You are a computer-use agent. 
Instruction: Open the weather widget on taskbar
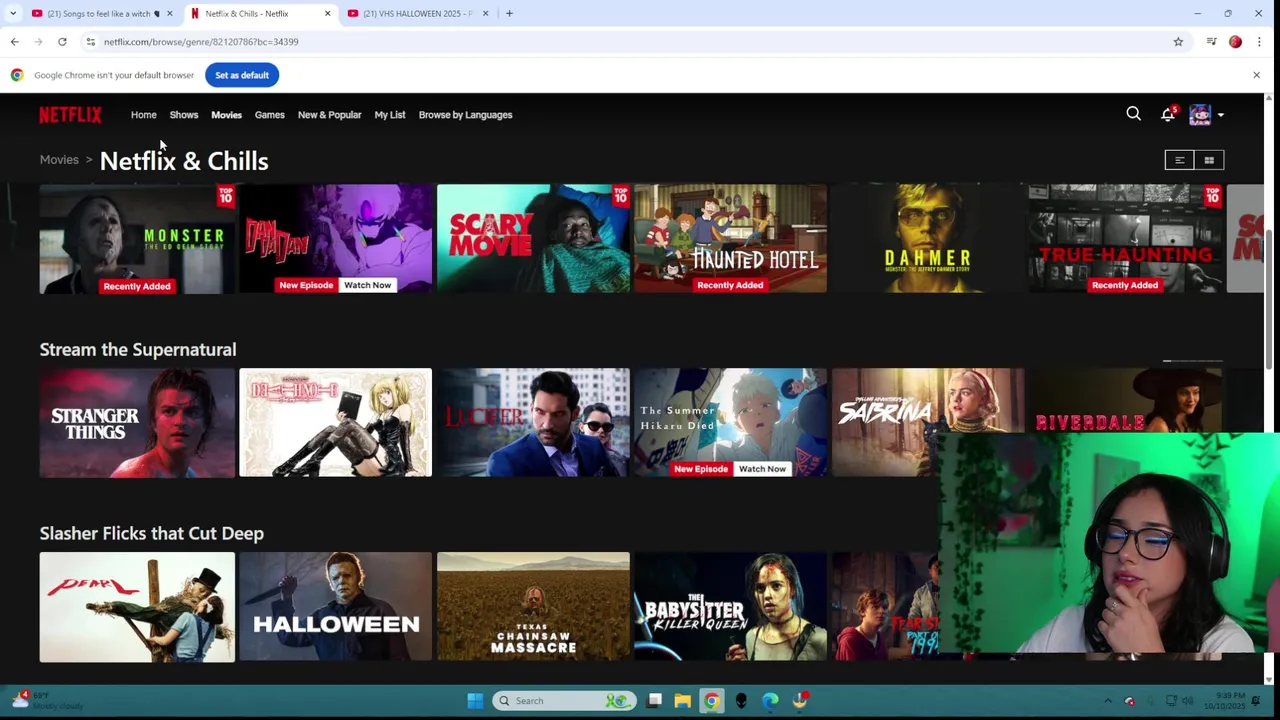coord(45,700)
